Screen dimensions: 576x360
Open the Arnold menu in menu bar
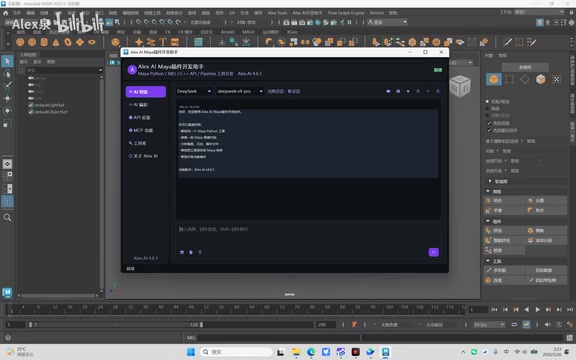pyautogui.click(x=377, y=13)
